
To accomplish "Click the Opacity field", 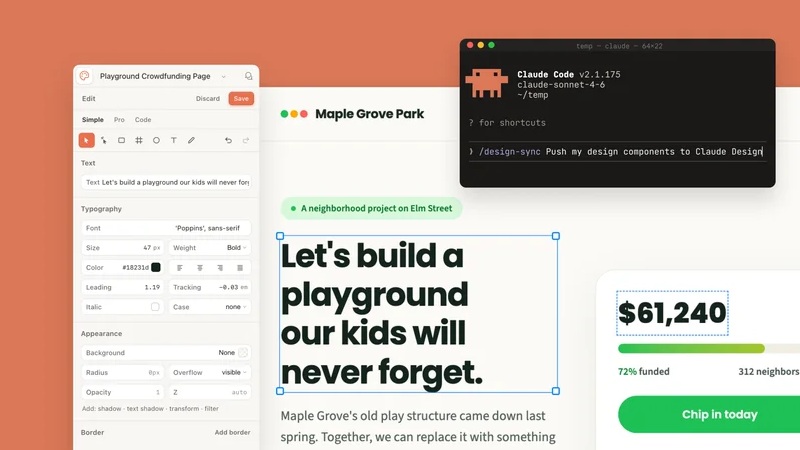I will (x=122, y=392).
